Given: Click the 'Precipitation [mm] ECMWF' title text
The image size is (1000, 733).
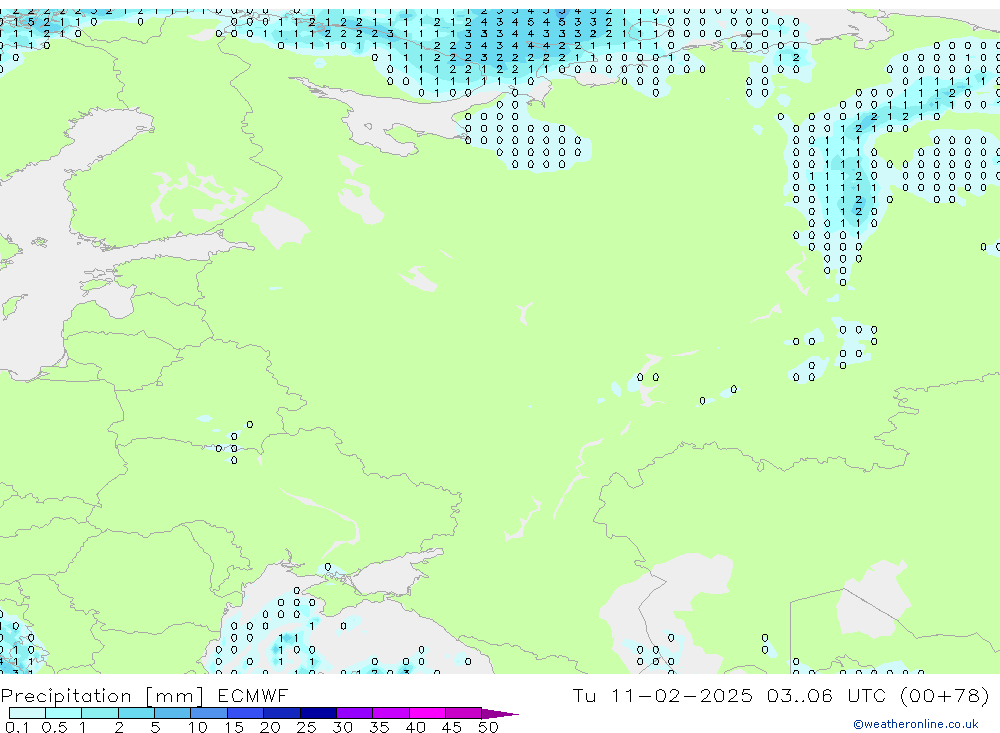Looking at the screenshot, I should (x=145, y=695).
